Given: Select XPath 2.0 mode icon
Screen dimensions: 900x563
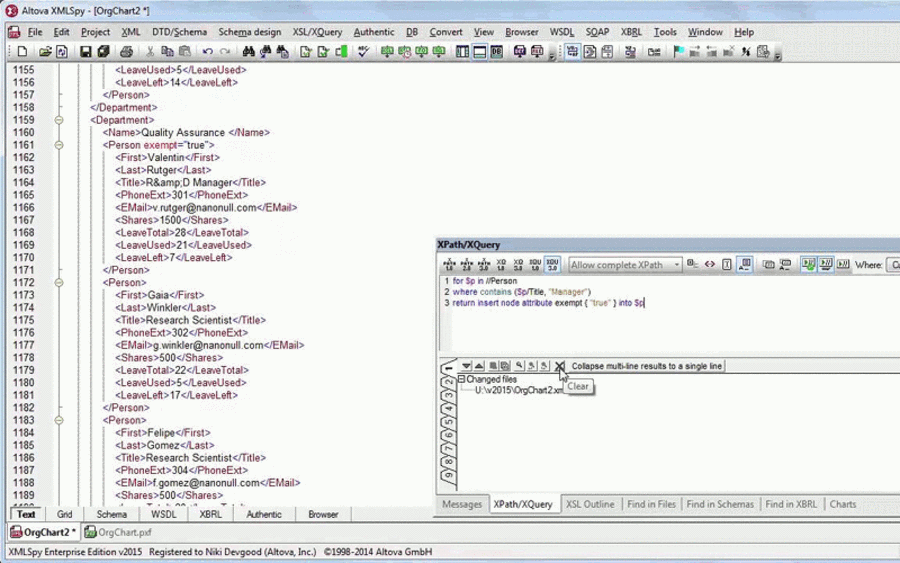Looking at the screenshot, I should click(467, 265).
